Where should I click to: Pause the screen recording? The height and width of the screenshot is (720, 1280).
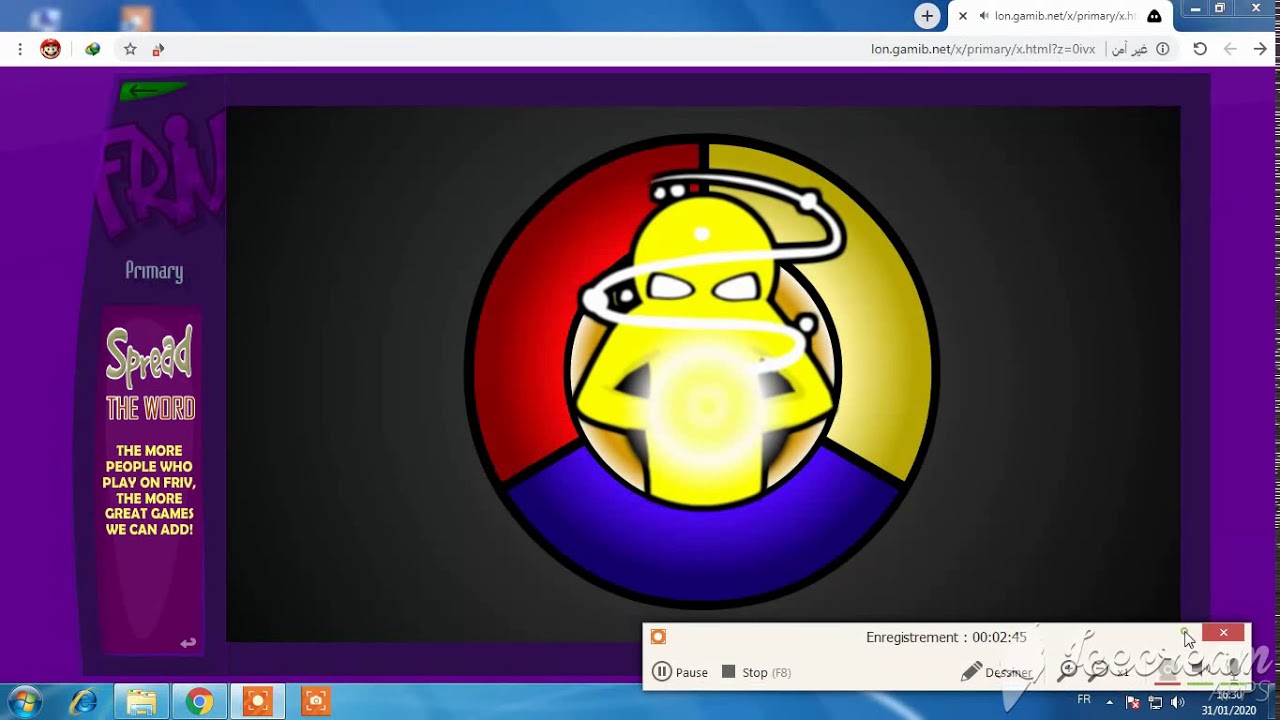680,672
